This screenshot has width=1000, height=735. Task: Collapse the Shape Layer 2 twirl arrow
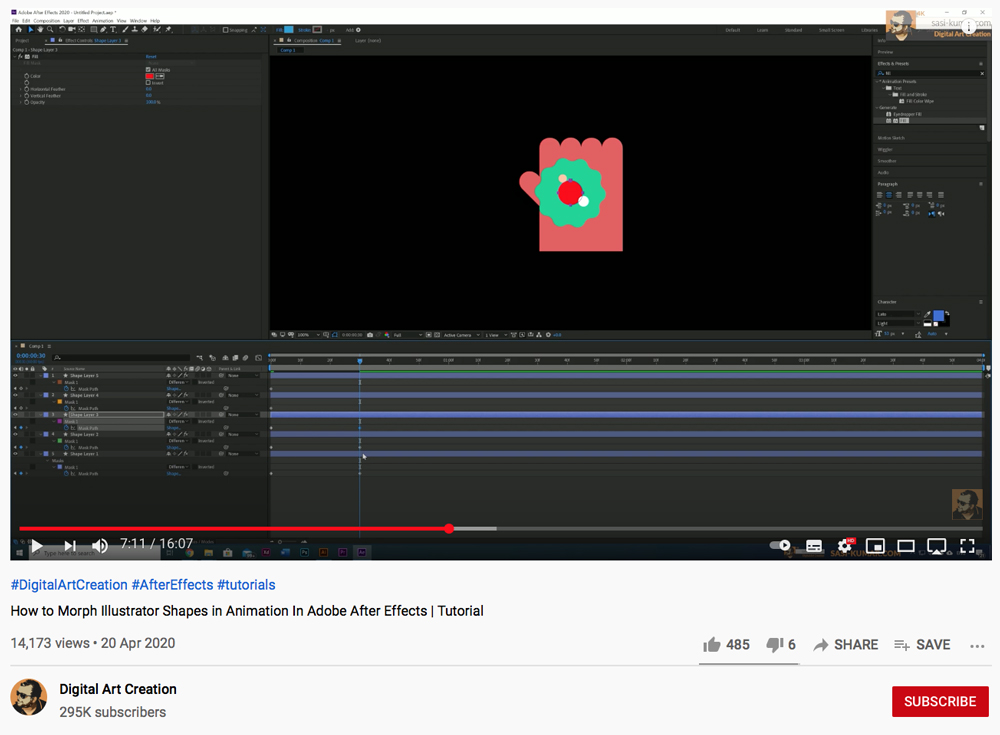click(x=40, y=434)
